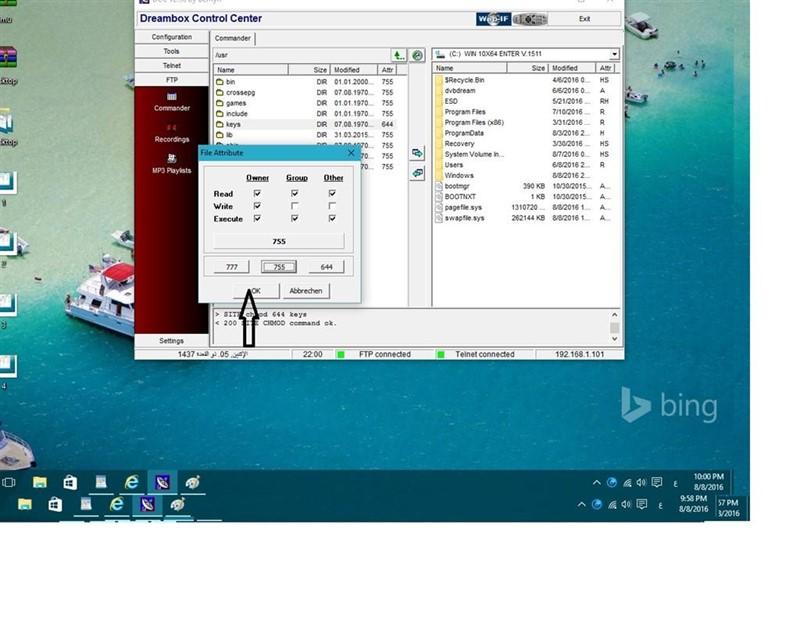Click the pagefile.sys file icon
Viewport: 800px width, 639px height.
[x=438, y=208]
